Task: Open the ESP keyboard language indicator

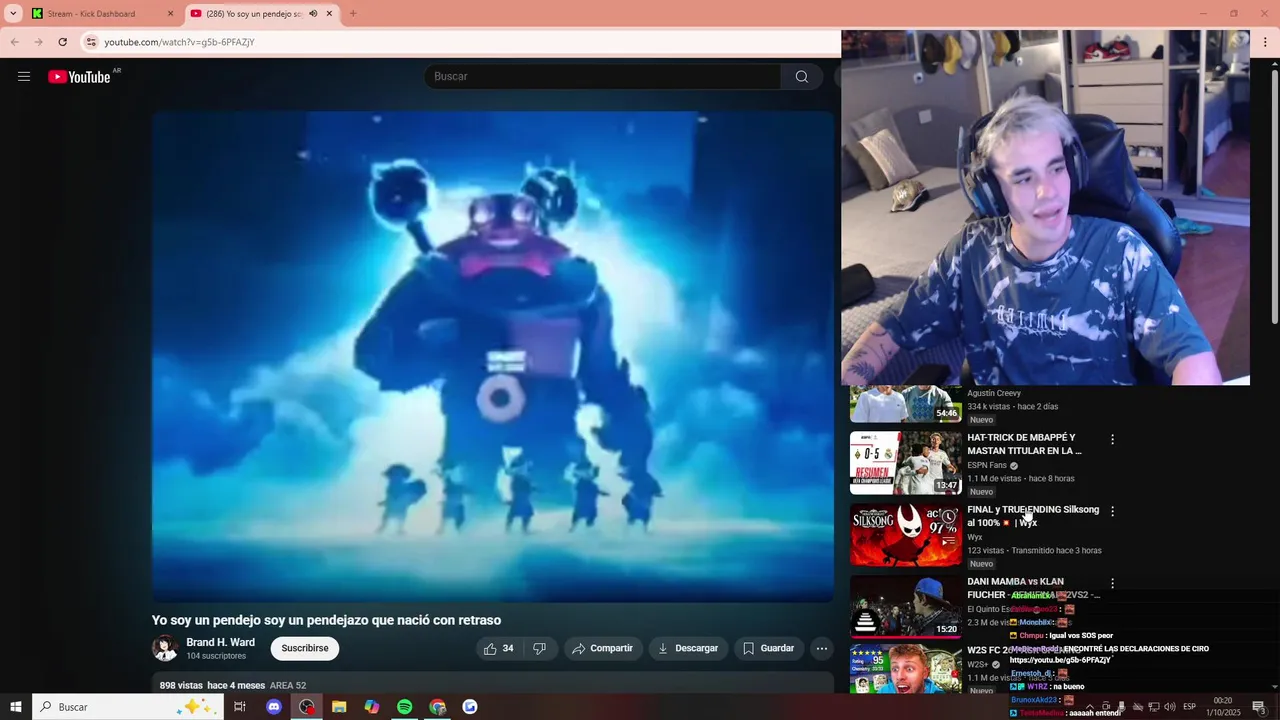Action: [x=1189, y=707]
